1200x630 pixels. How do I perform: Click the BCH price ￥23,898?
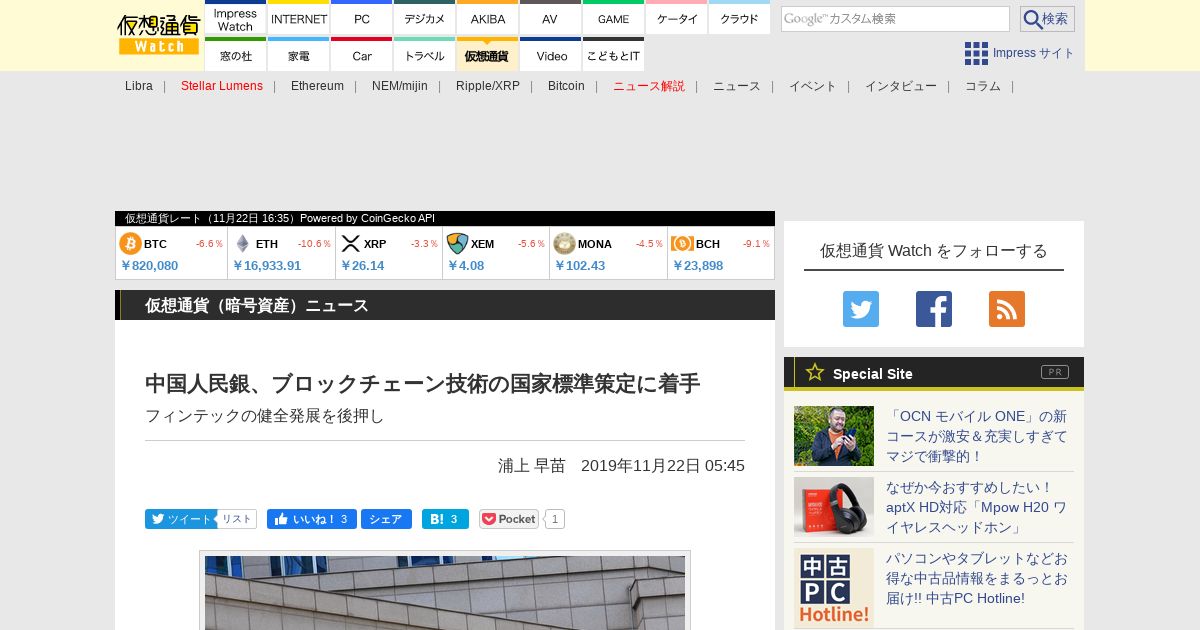coord(698,266)
